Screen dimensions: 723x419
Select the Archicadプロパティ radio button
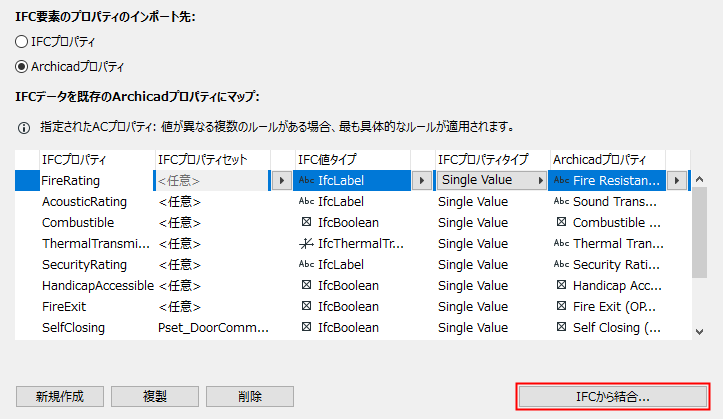pos(22,67)
